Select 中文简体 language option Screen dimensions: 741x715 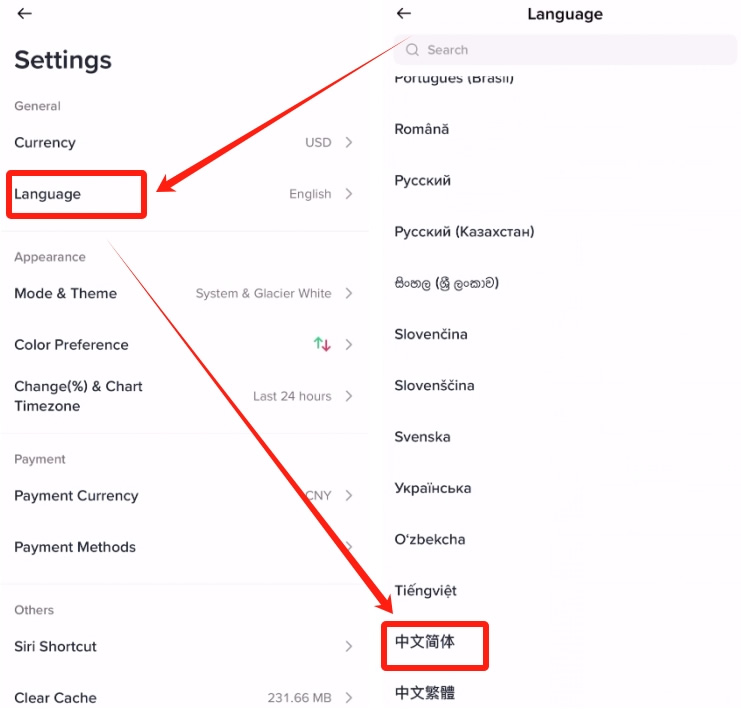(425, 642)
